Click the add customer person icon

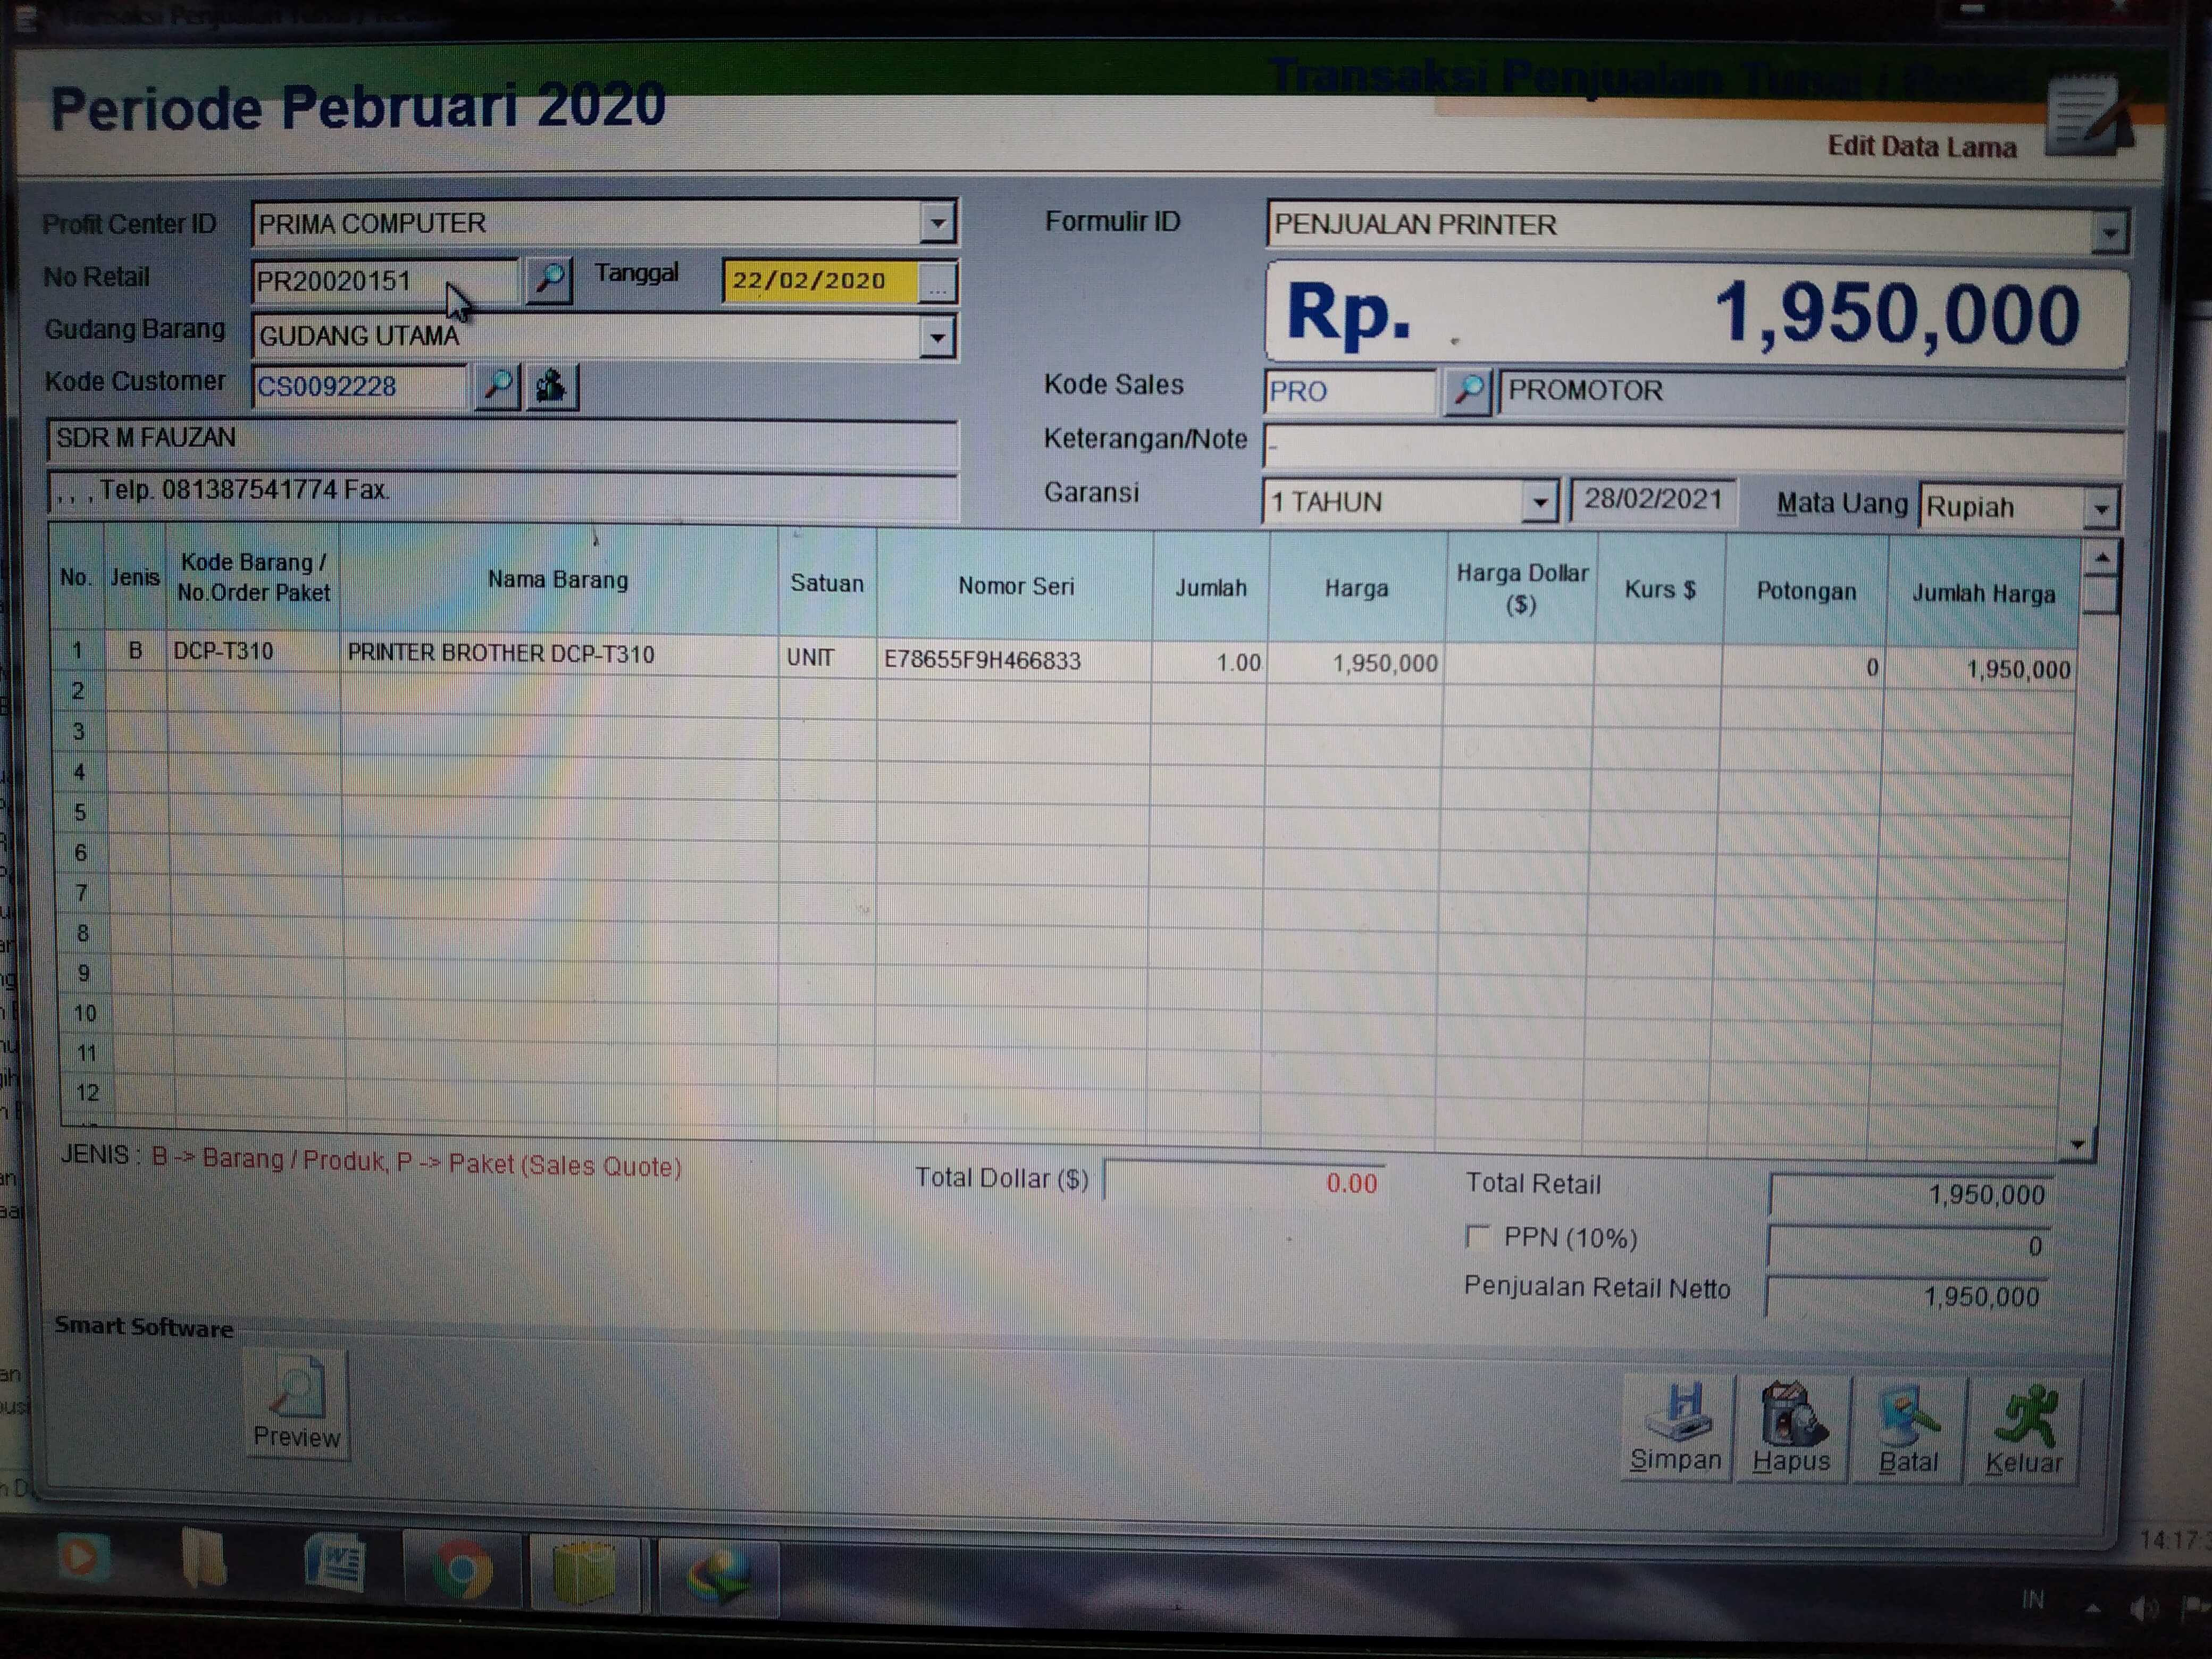pyautogui.click(x=551, y=386)
